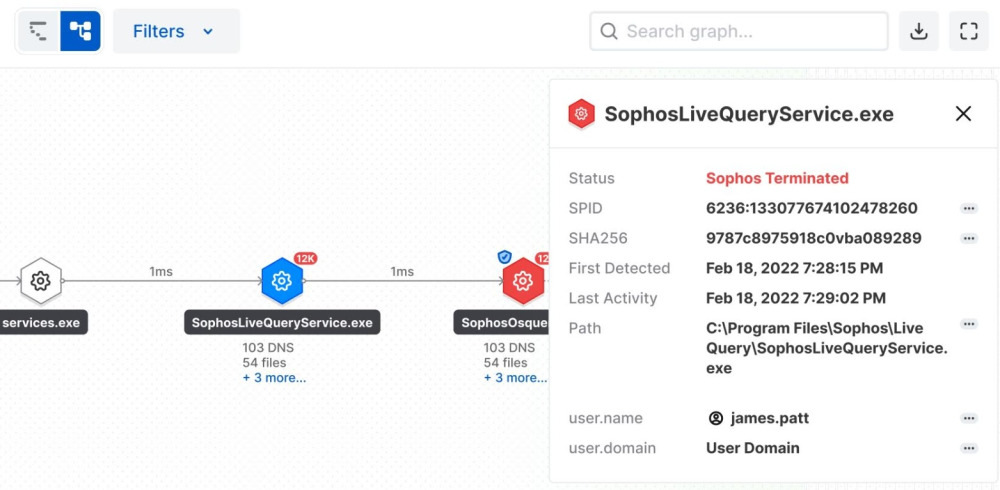Close the SophosLiveQueryService.exe details panel
Screen dimensions: 1000x490
(963, 114)
